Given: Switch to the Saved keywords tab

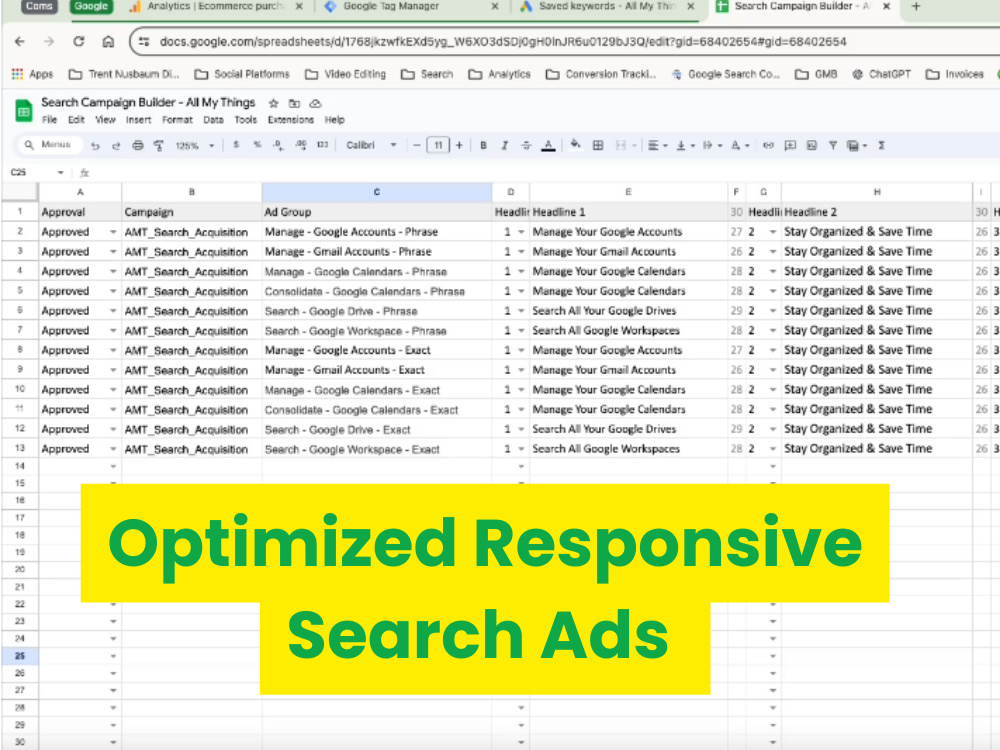Looking at the screenshot, I should pyautogui.click(x=607, y=6).
